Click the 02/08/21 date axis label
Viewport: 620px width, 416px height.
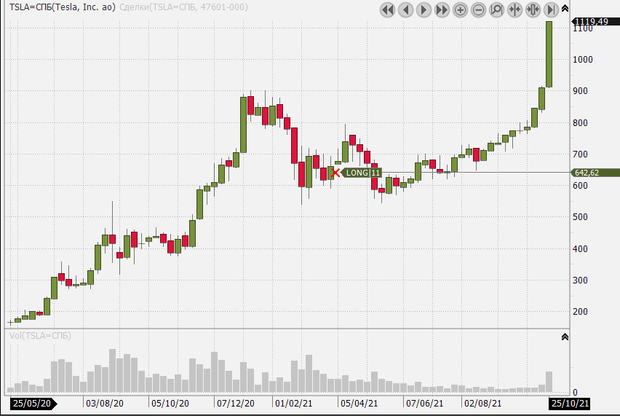(483, 404)
